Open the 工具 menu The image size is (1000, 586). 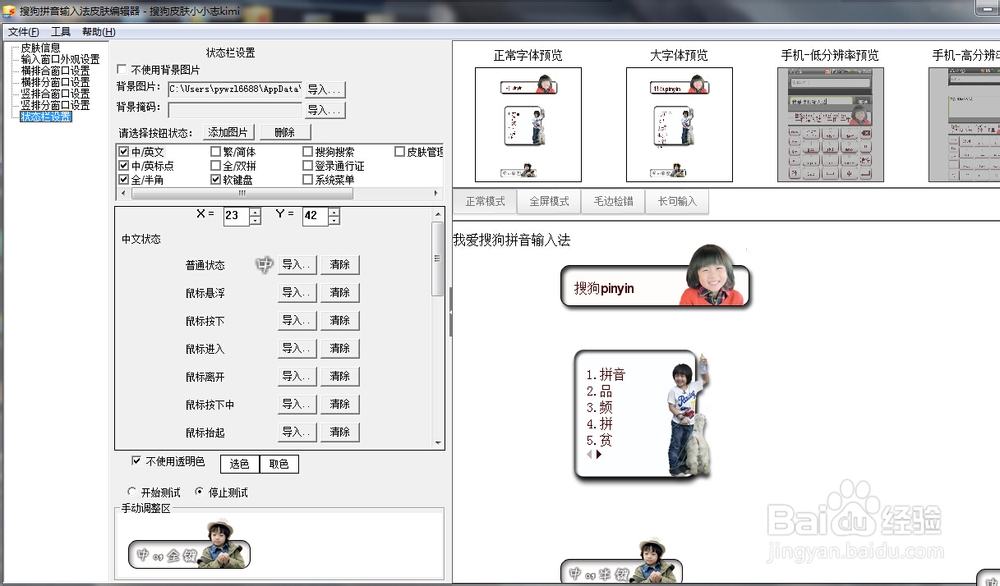61,32
